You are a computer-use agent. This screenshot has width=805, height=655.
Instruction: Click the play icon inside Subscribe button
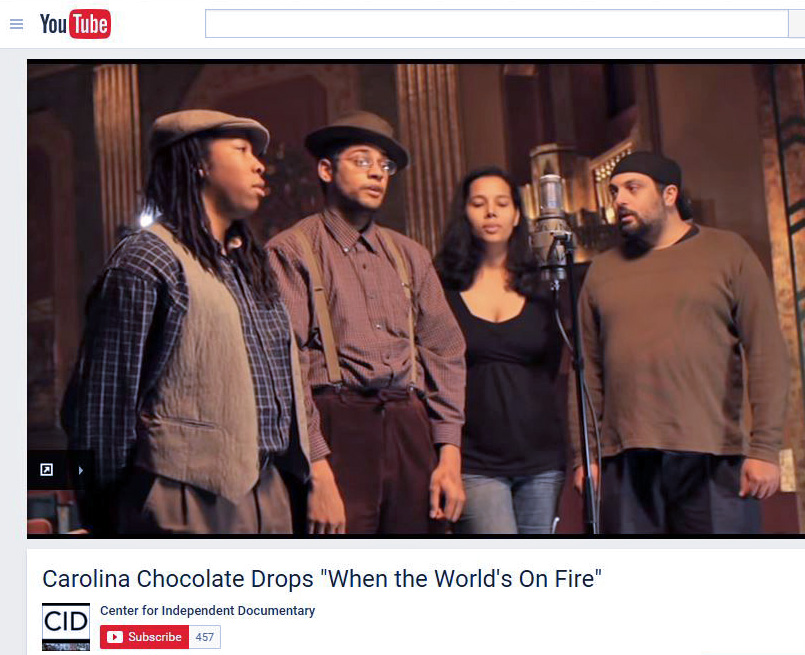114,637
